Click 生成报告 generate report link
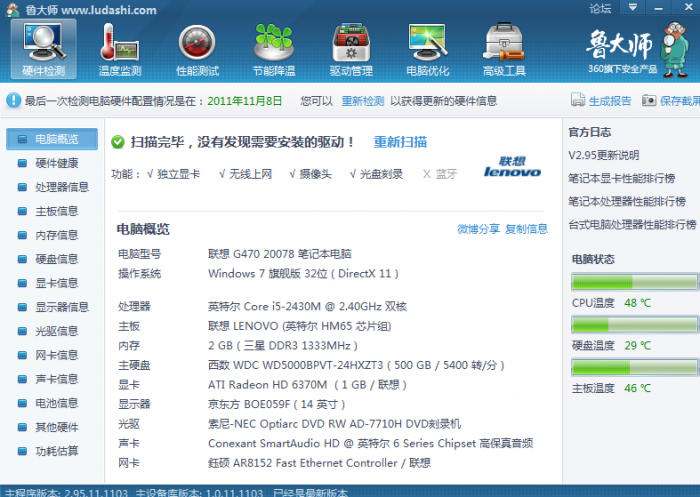The image size is (700, 497). (610, 101)
